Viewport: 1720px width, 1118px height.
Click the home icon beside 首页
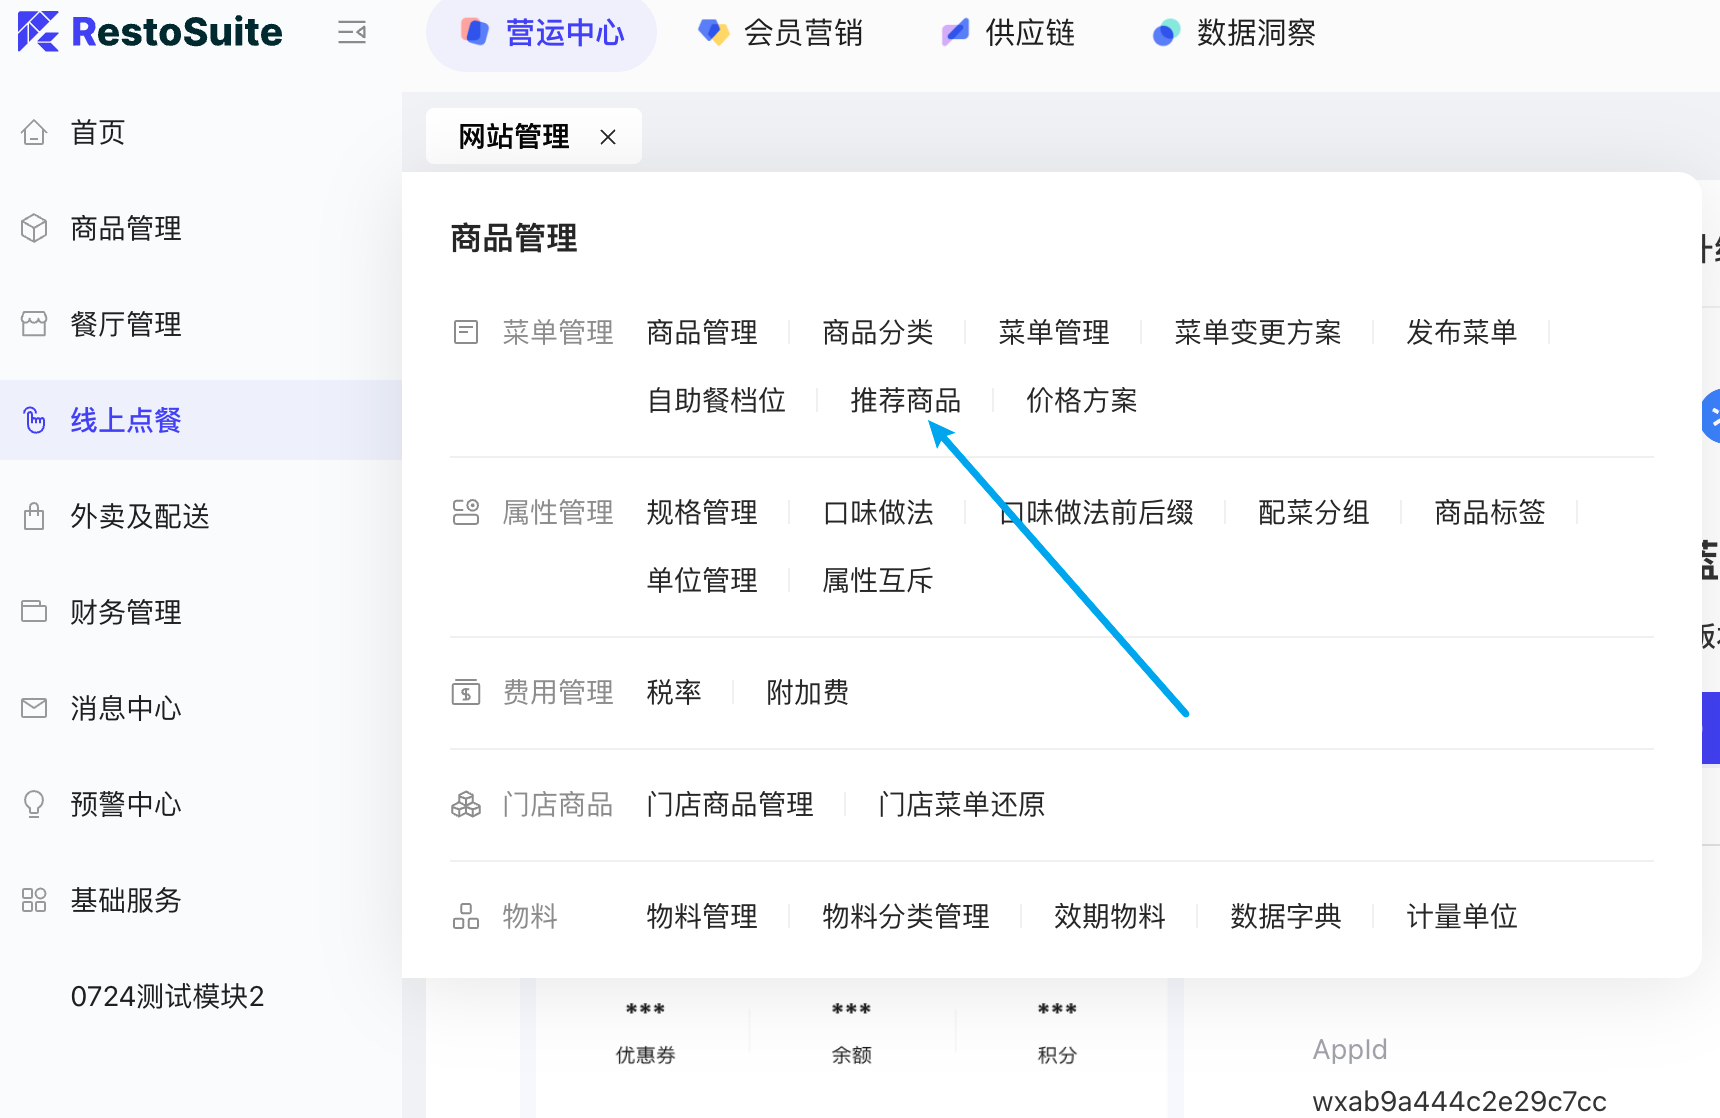[x=34, y=132]
